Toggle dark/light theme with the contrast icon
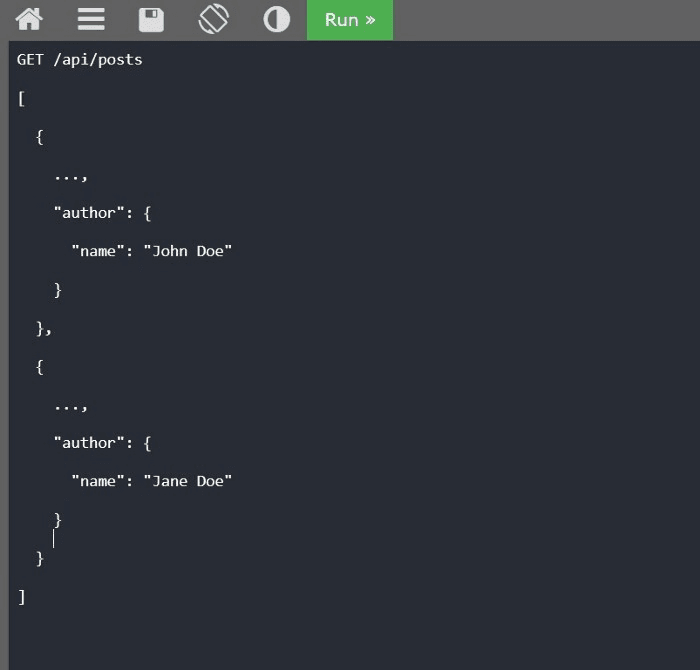The image size is (700, 670). pos(276,19)
